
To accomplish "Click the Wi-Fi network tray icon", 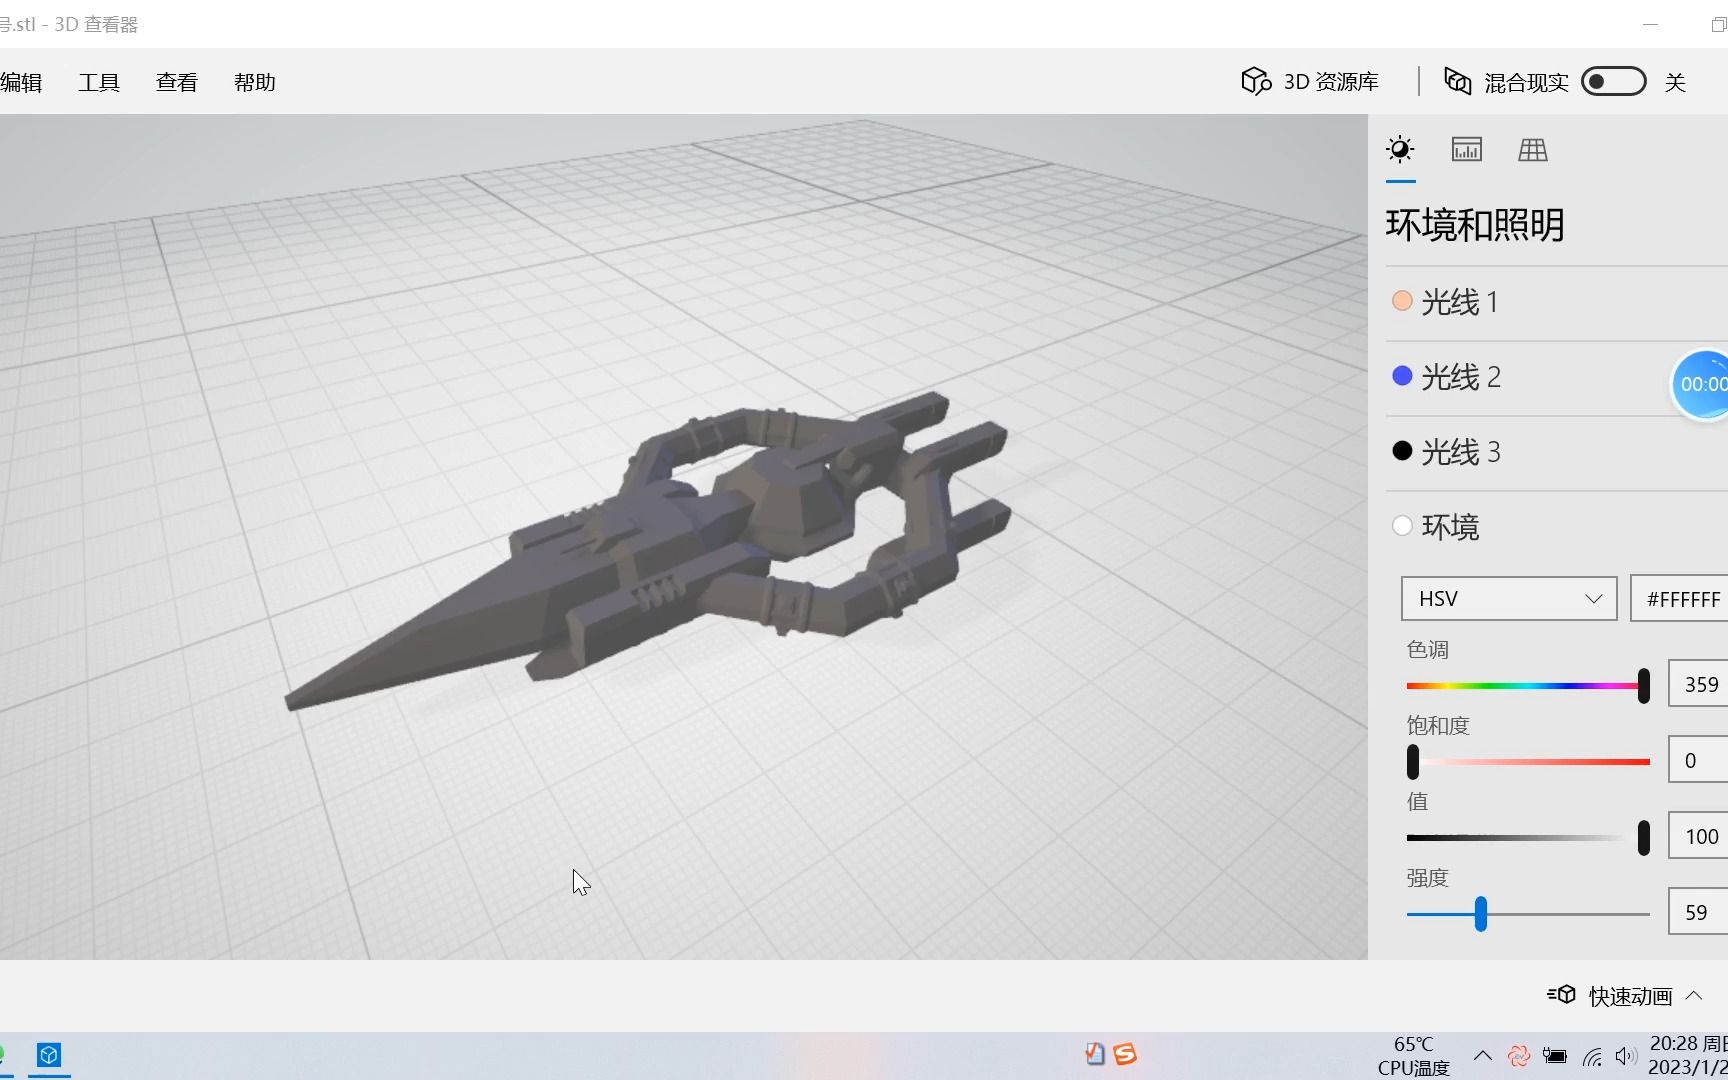I will (x=1592, y=1056).
